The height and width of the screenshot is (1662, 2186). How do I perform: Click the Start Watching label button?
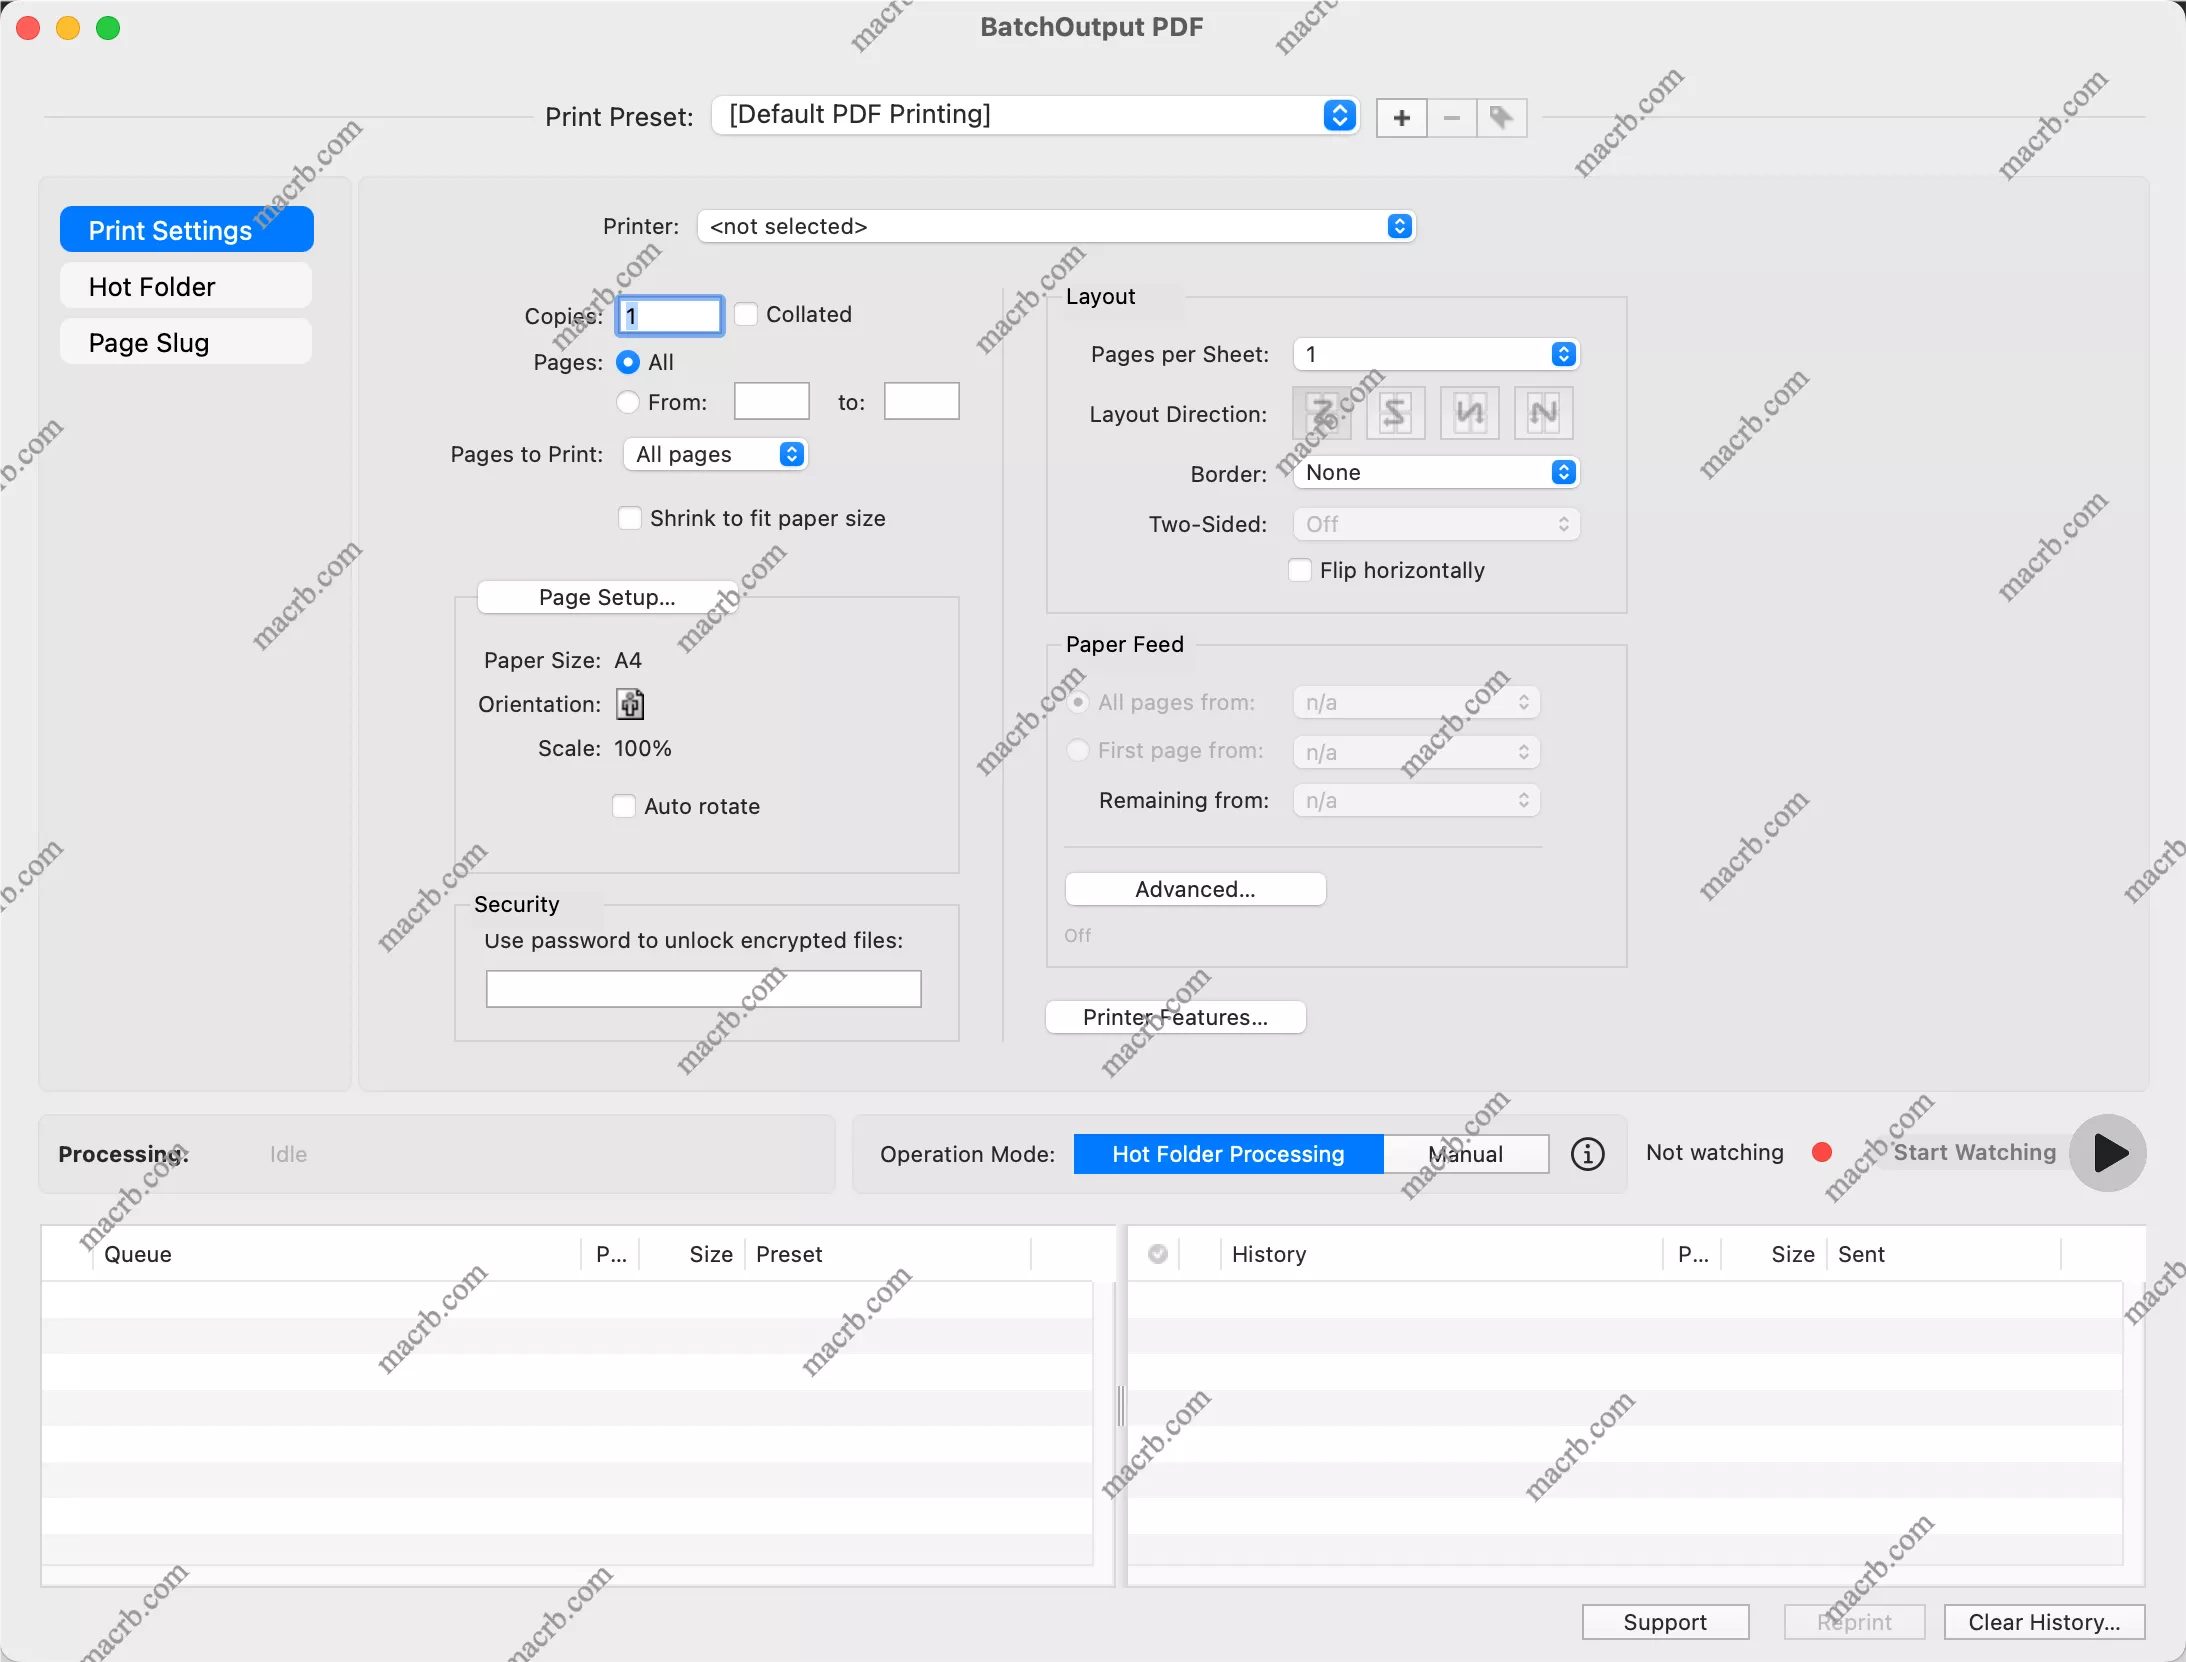click(1974, 1152)
